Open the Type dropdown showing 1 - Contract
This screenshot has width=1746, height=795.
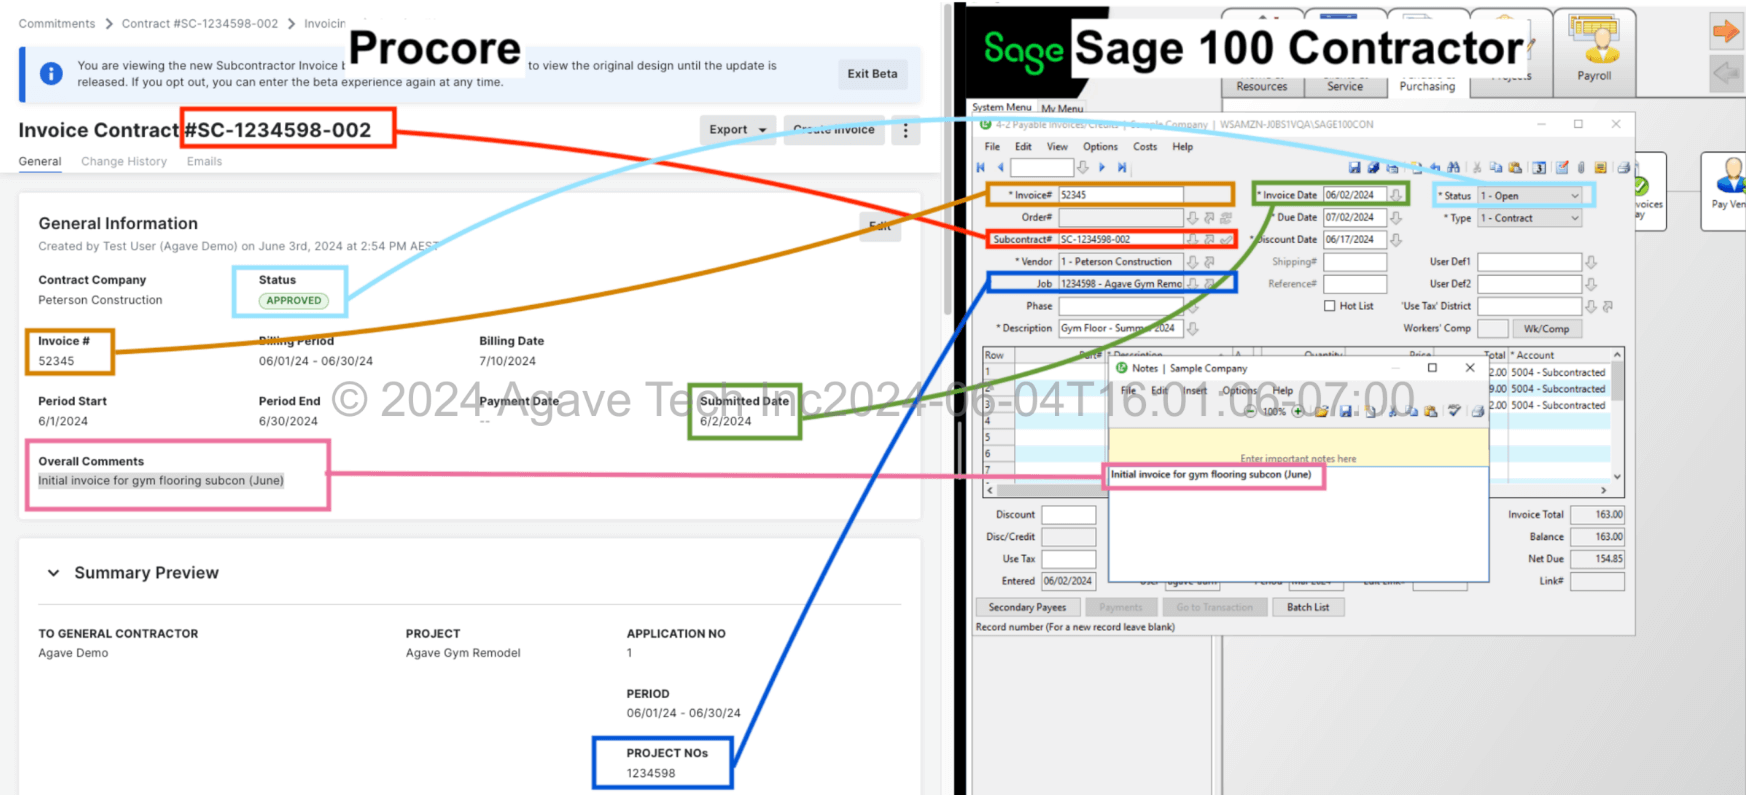(x=1530, y=218)
